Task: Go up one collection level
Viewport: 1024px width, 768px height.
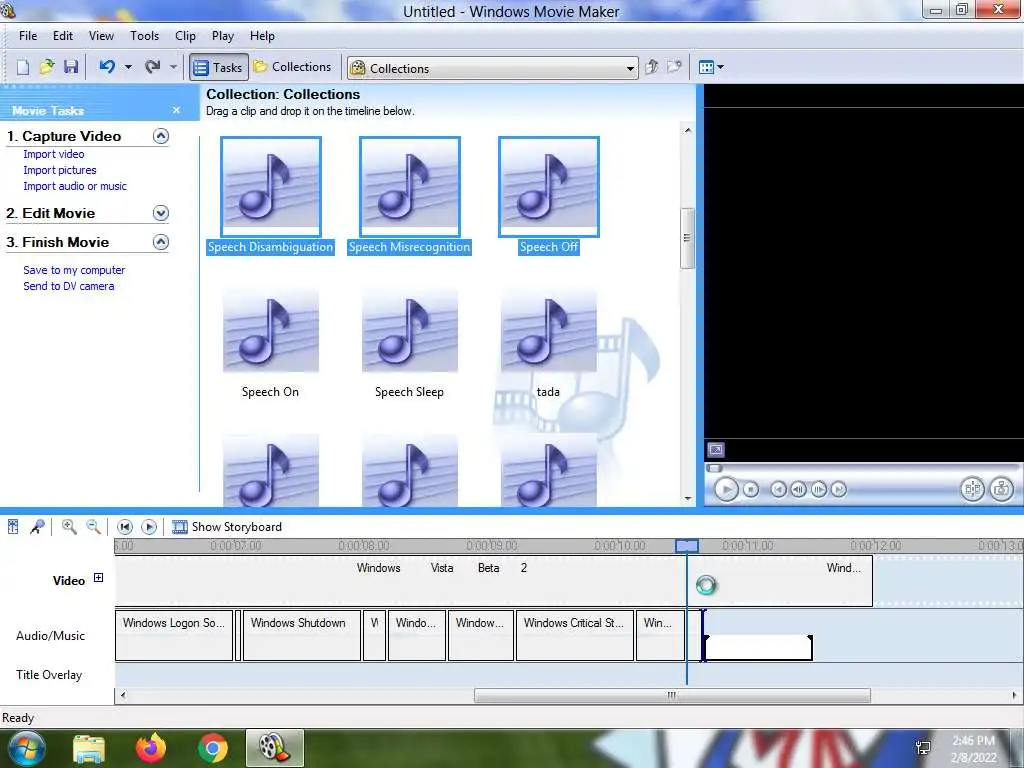Action: tap(651, 67)
